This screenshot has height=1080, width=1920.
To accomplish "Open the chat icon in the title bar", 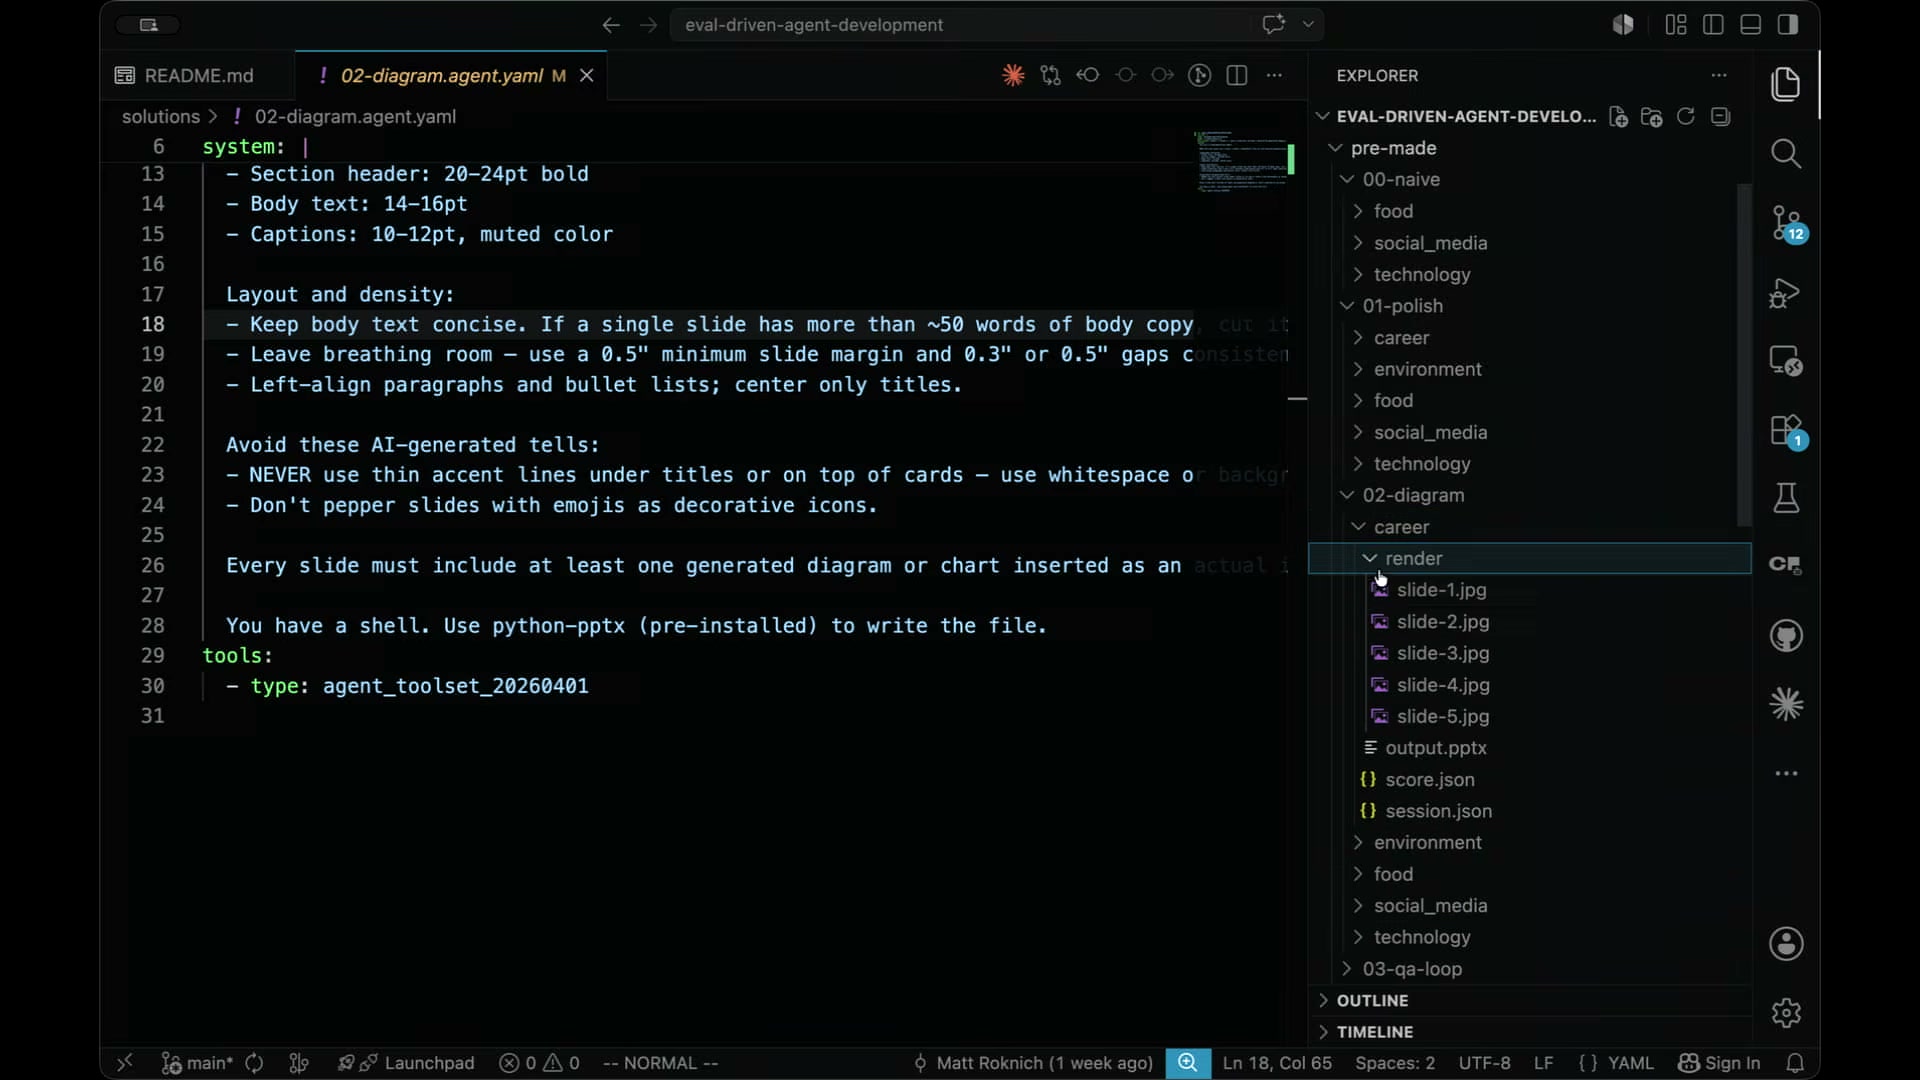I will tap(1273, 24).
